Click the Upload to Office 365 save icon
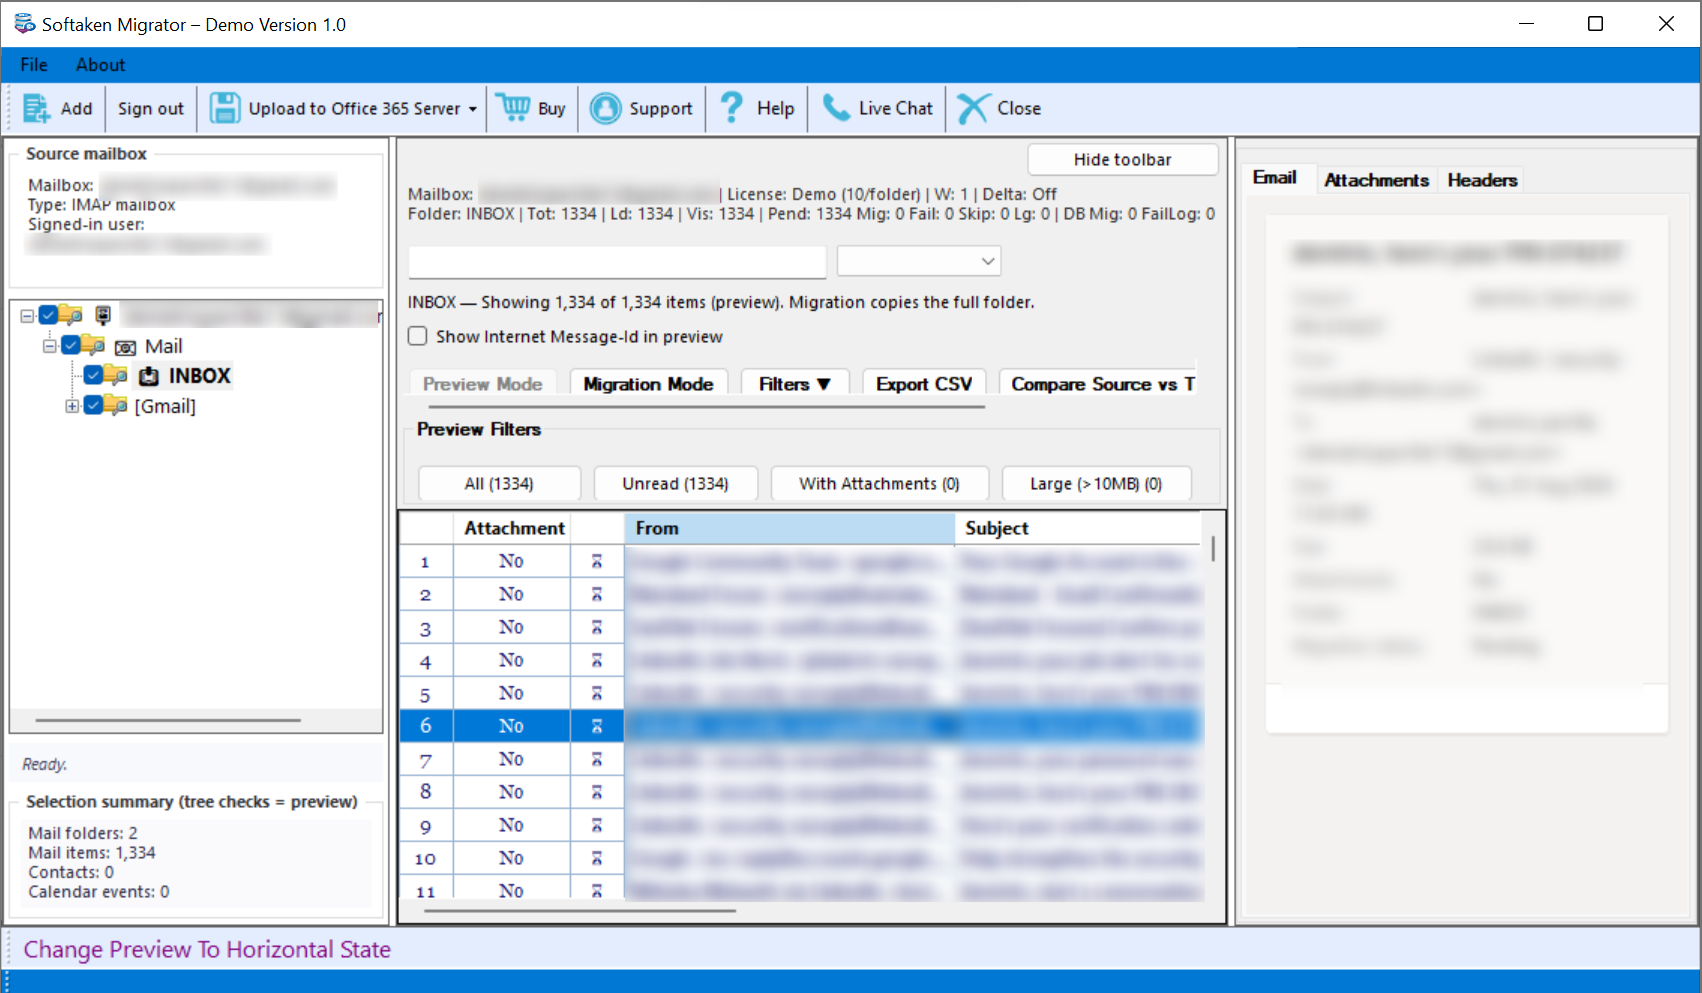The image size is (1702, 993). pos(225,108)
